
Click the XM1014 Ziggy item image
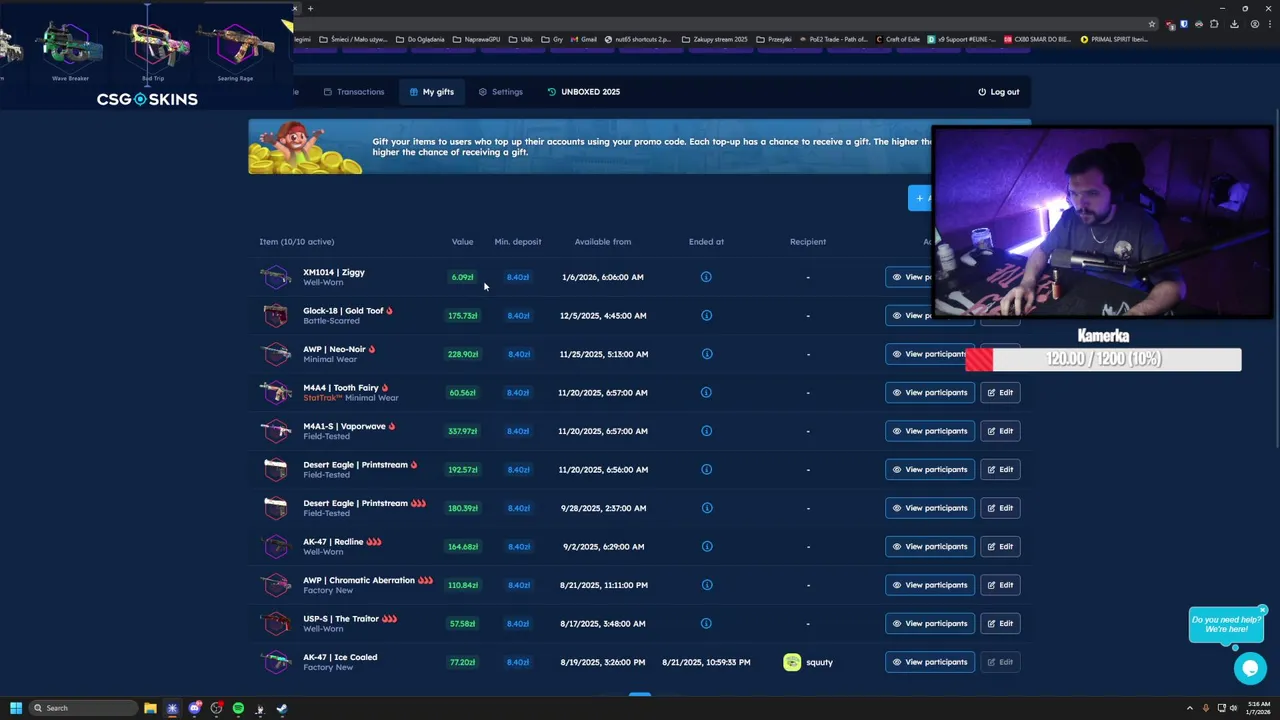[x=275, y=277]
